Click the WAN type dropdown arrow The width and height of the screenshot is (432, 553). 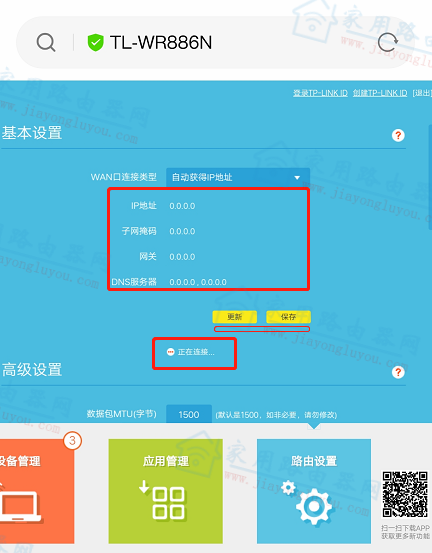pos(297,177)
